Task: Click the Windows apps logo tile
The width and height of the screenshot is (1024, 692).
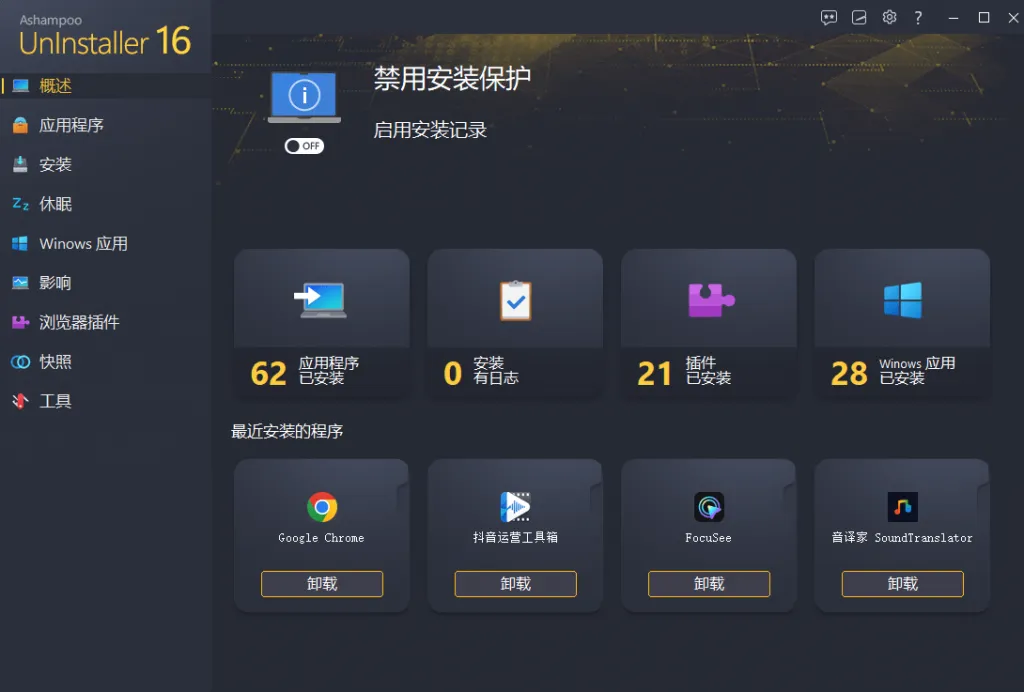Action: 903,300
